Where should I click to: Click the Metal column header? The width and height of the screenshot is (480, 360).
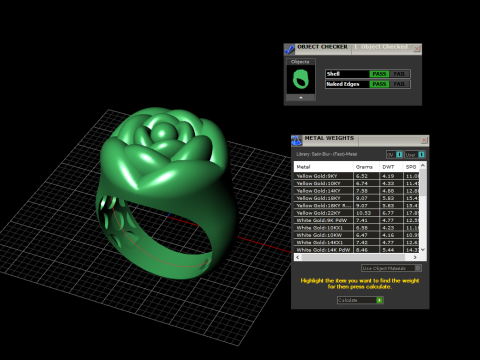coord(323,167)
